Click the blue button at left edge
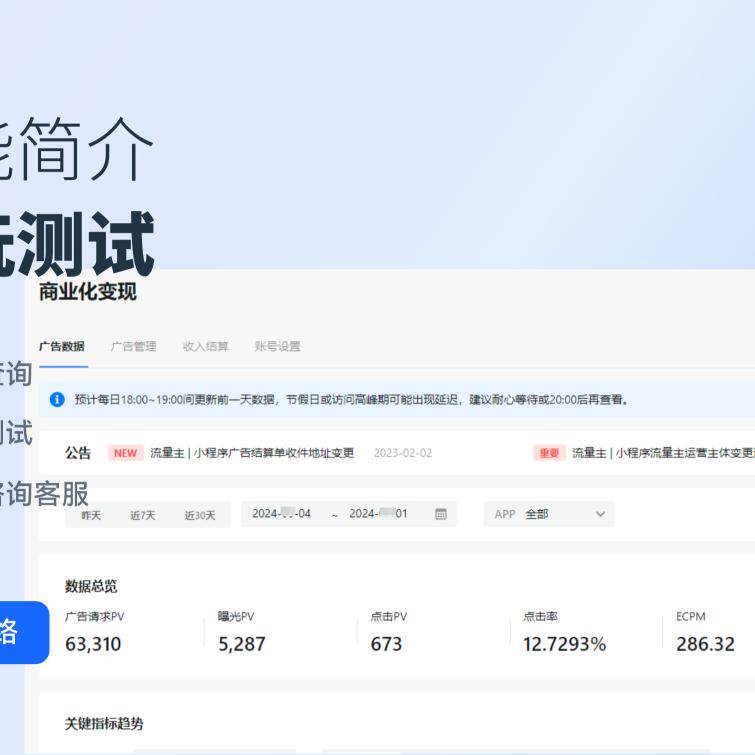The width and height of the screenshot is (755, 755). (24, 632)
